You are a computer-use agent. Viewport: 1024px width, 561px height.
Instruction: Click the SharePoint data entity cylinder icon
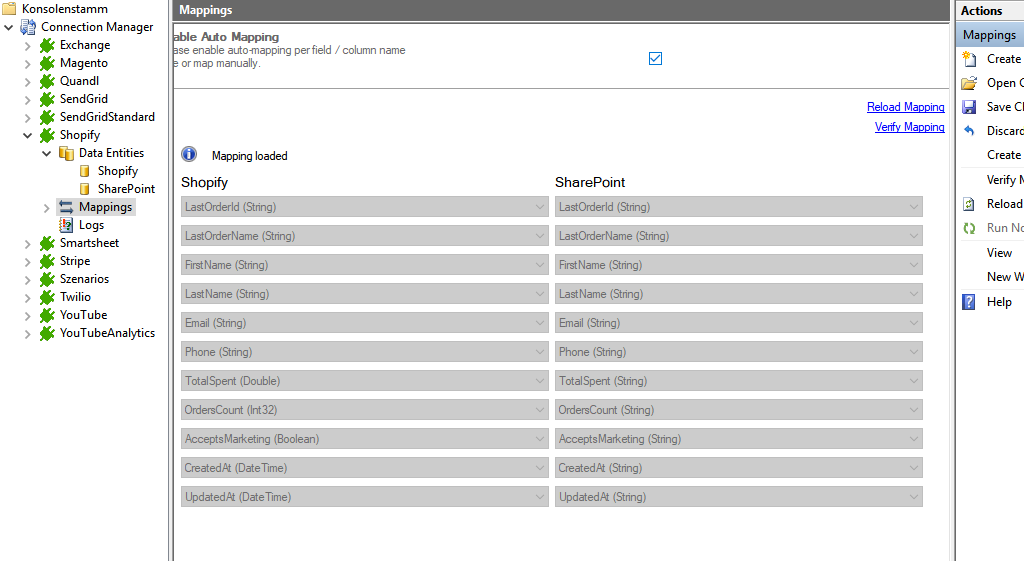pos(85,189)
